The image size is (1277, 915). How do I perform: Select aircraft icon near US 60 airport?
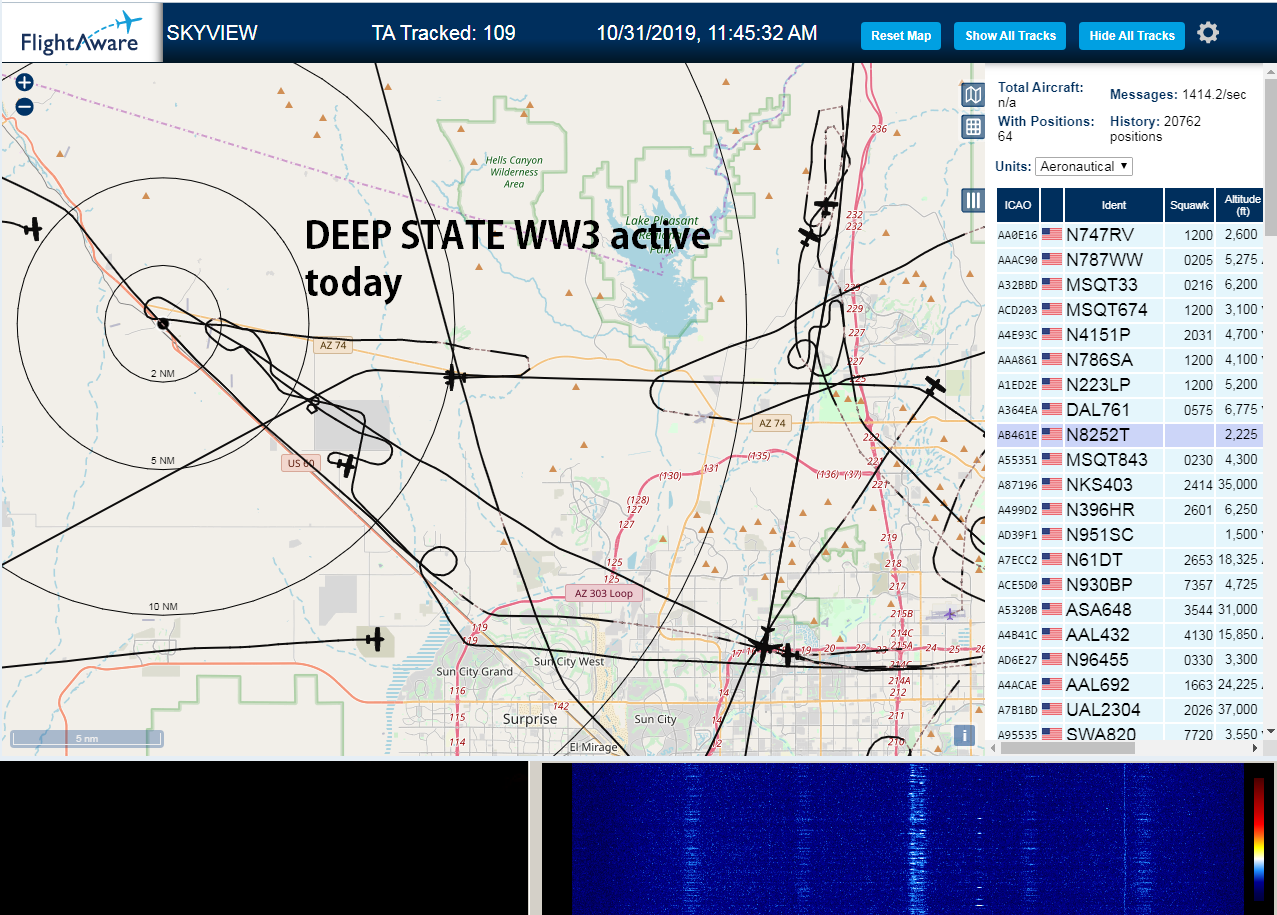(345, 465)
